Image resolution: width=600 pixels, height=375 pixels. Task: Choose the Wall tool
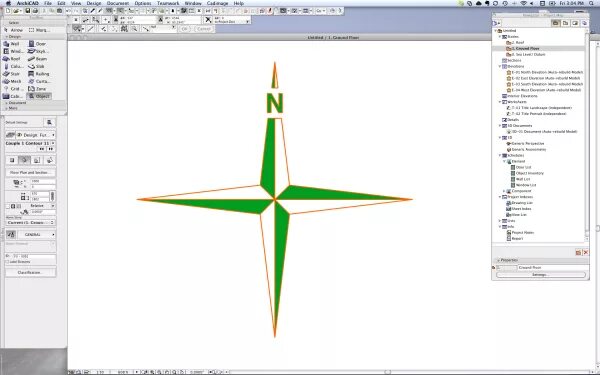12,44
